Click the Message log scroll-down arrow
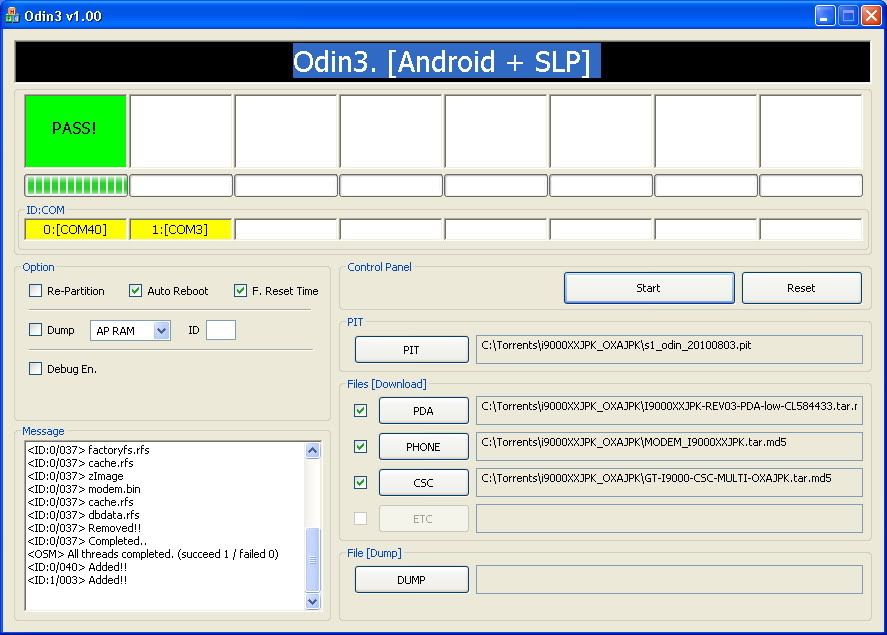 coord(312,601)
